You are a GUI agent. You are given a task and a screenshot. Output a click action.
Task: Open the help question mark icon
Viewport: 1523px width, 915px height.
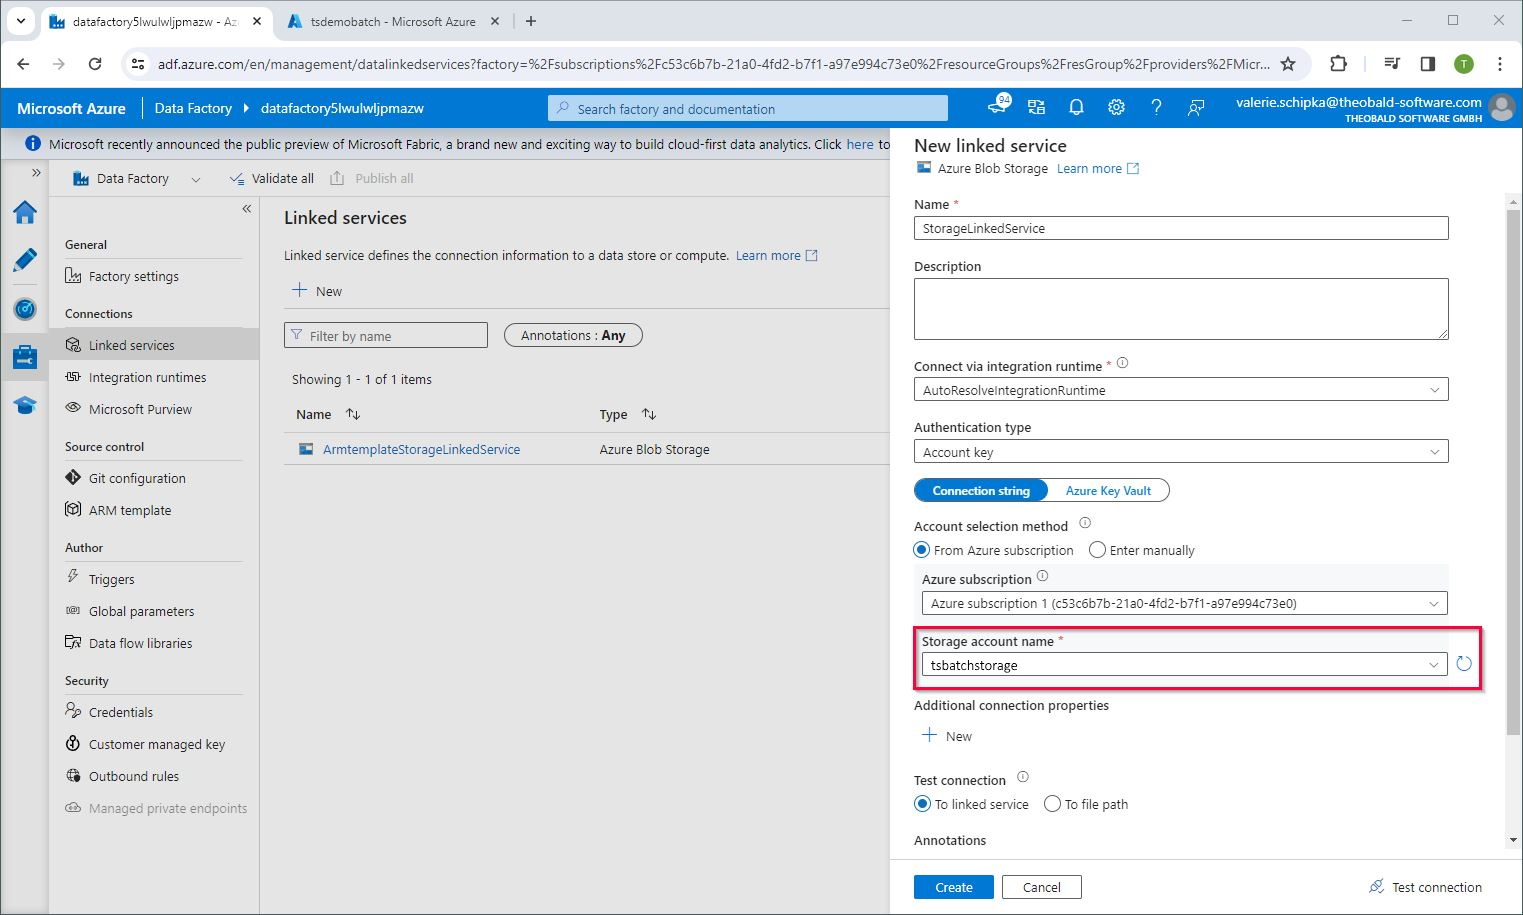tap(1156, 108)
